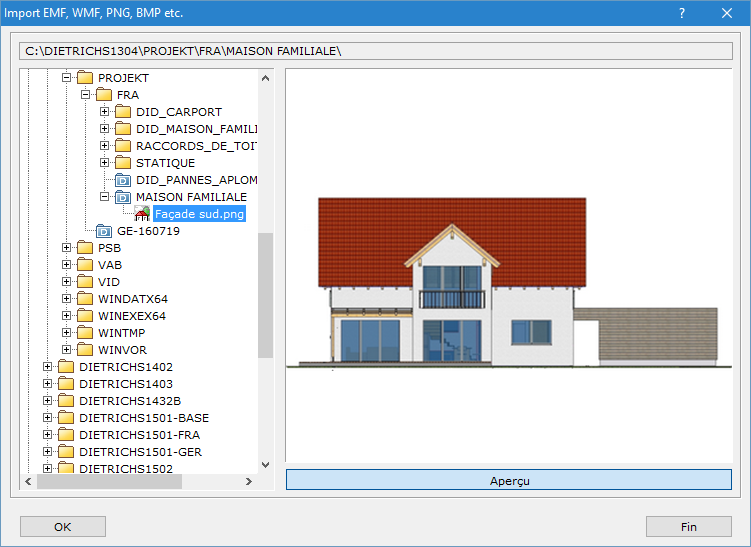Expand the PSB folder node

pos(67,248)
